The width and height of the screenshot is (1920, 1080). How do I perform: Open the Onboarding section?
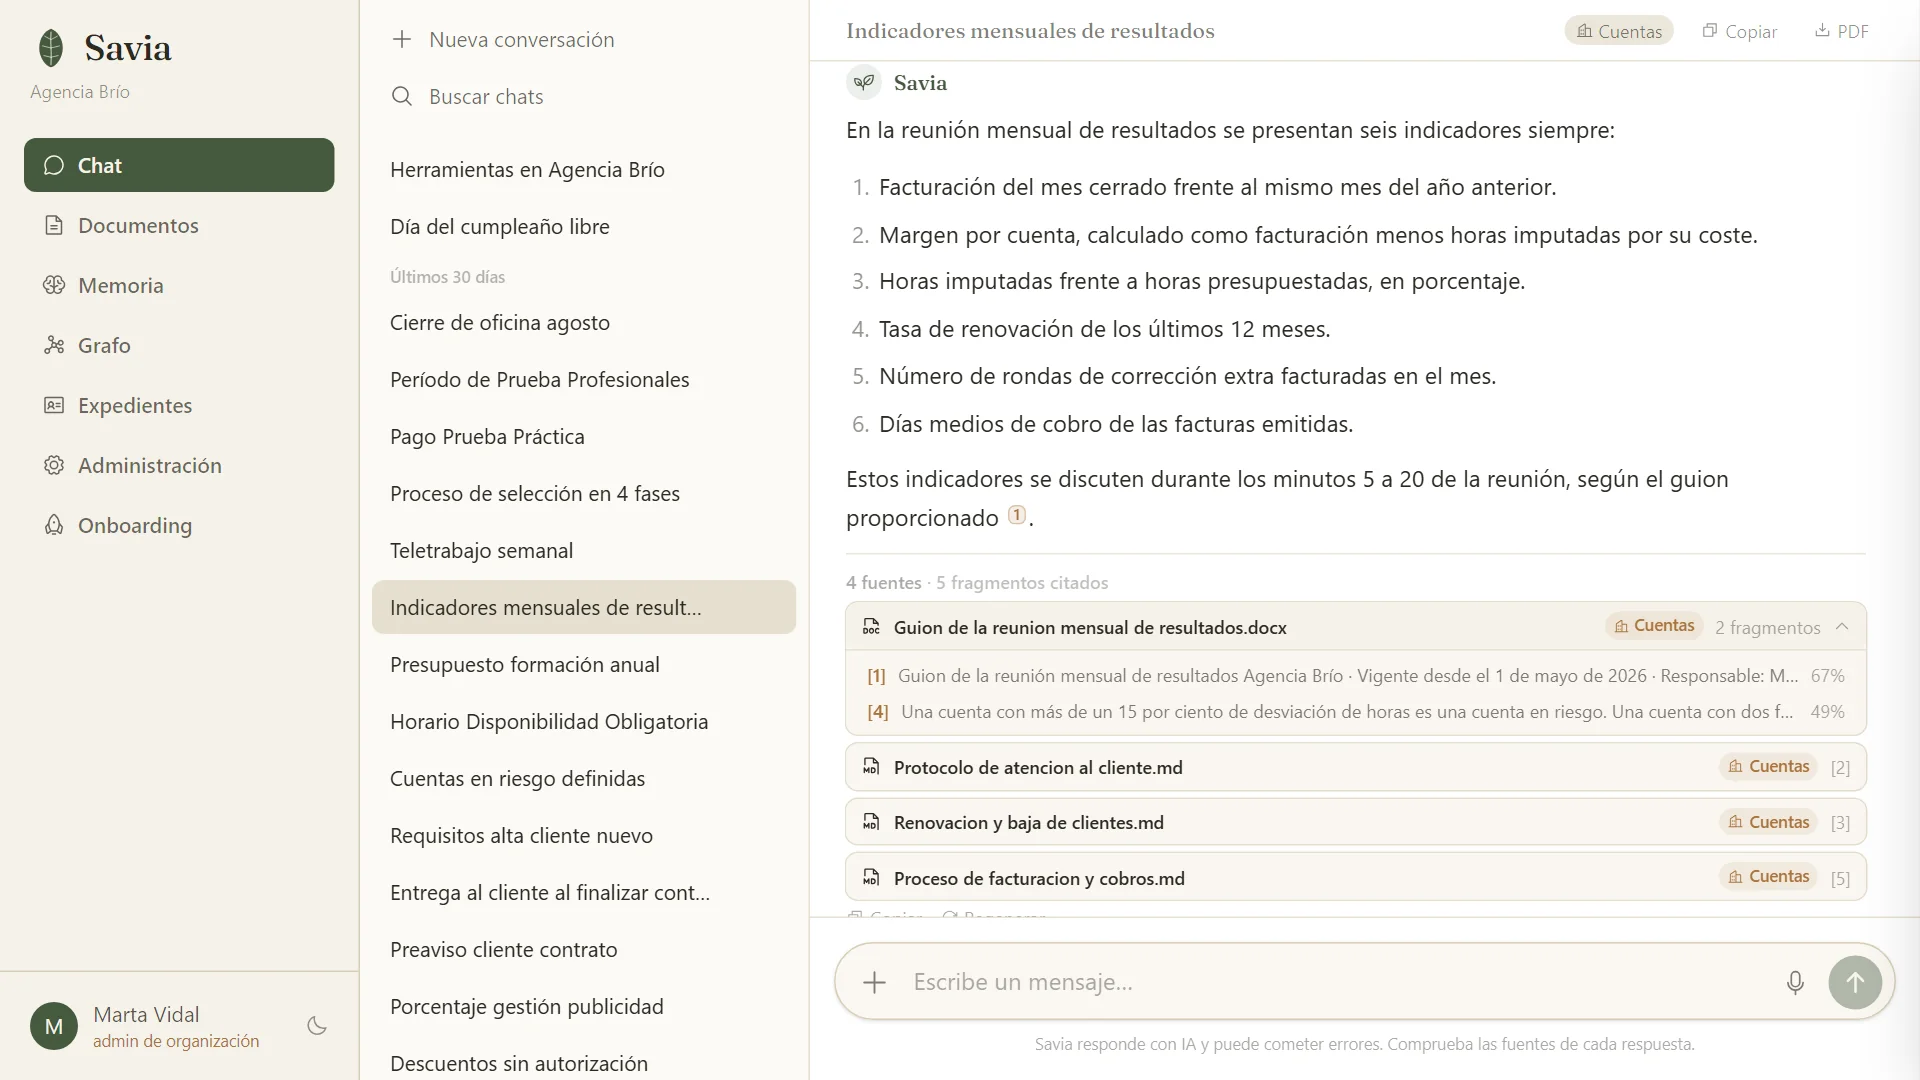(179, 525)
